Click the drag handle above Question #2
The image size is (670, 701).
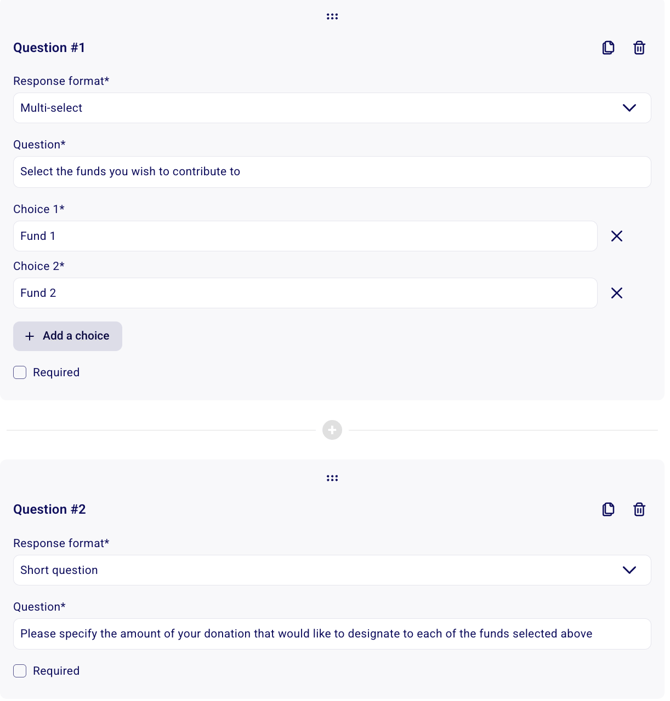point(332,479)
